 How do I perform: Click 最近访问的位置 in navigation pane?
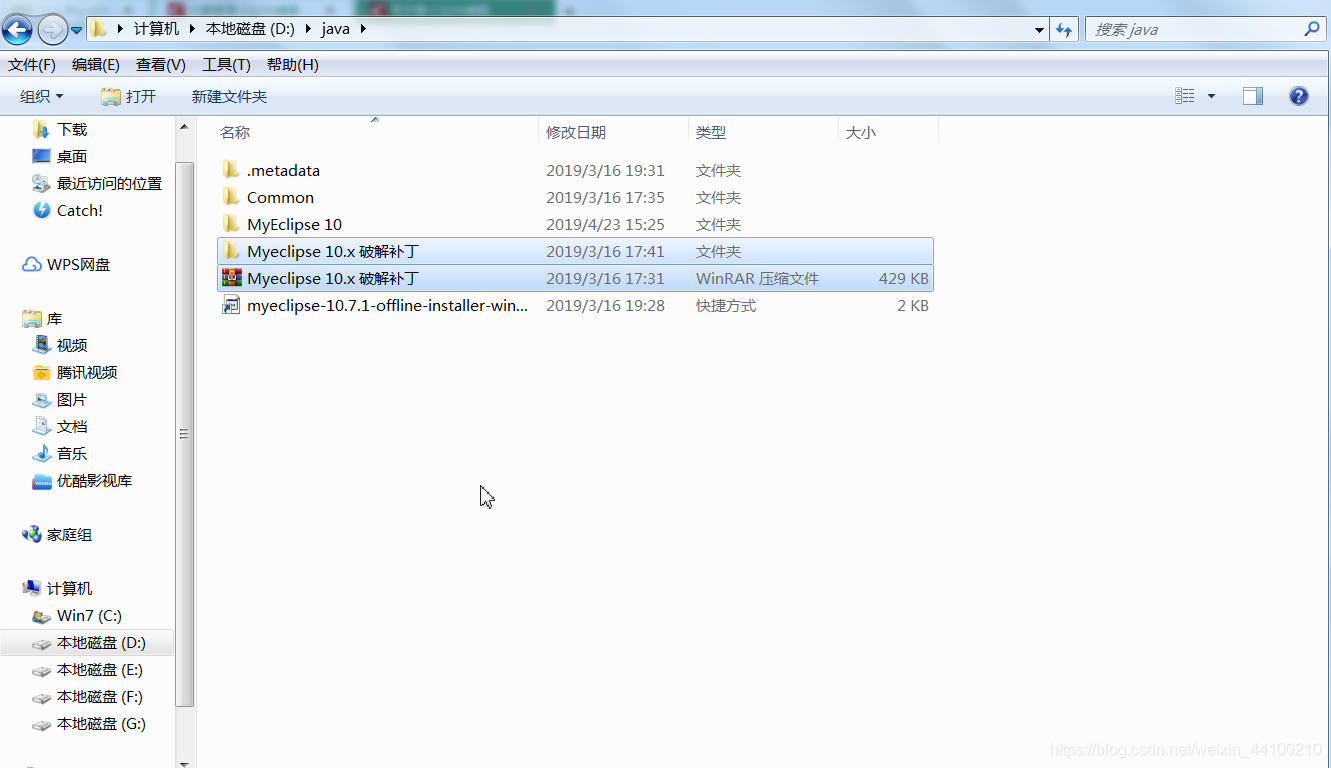[x=109, y=183]
